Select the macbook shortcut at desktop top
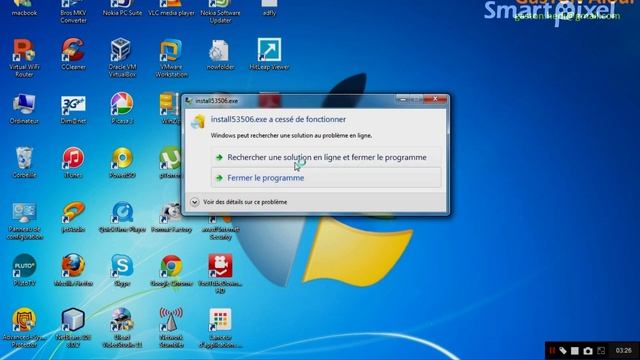The height and width of the screenshot is (360, 640). 24,8
